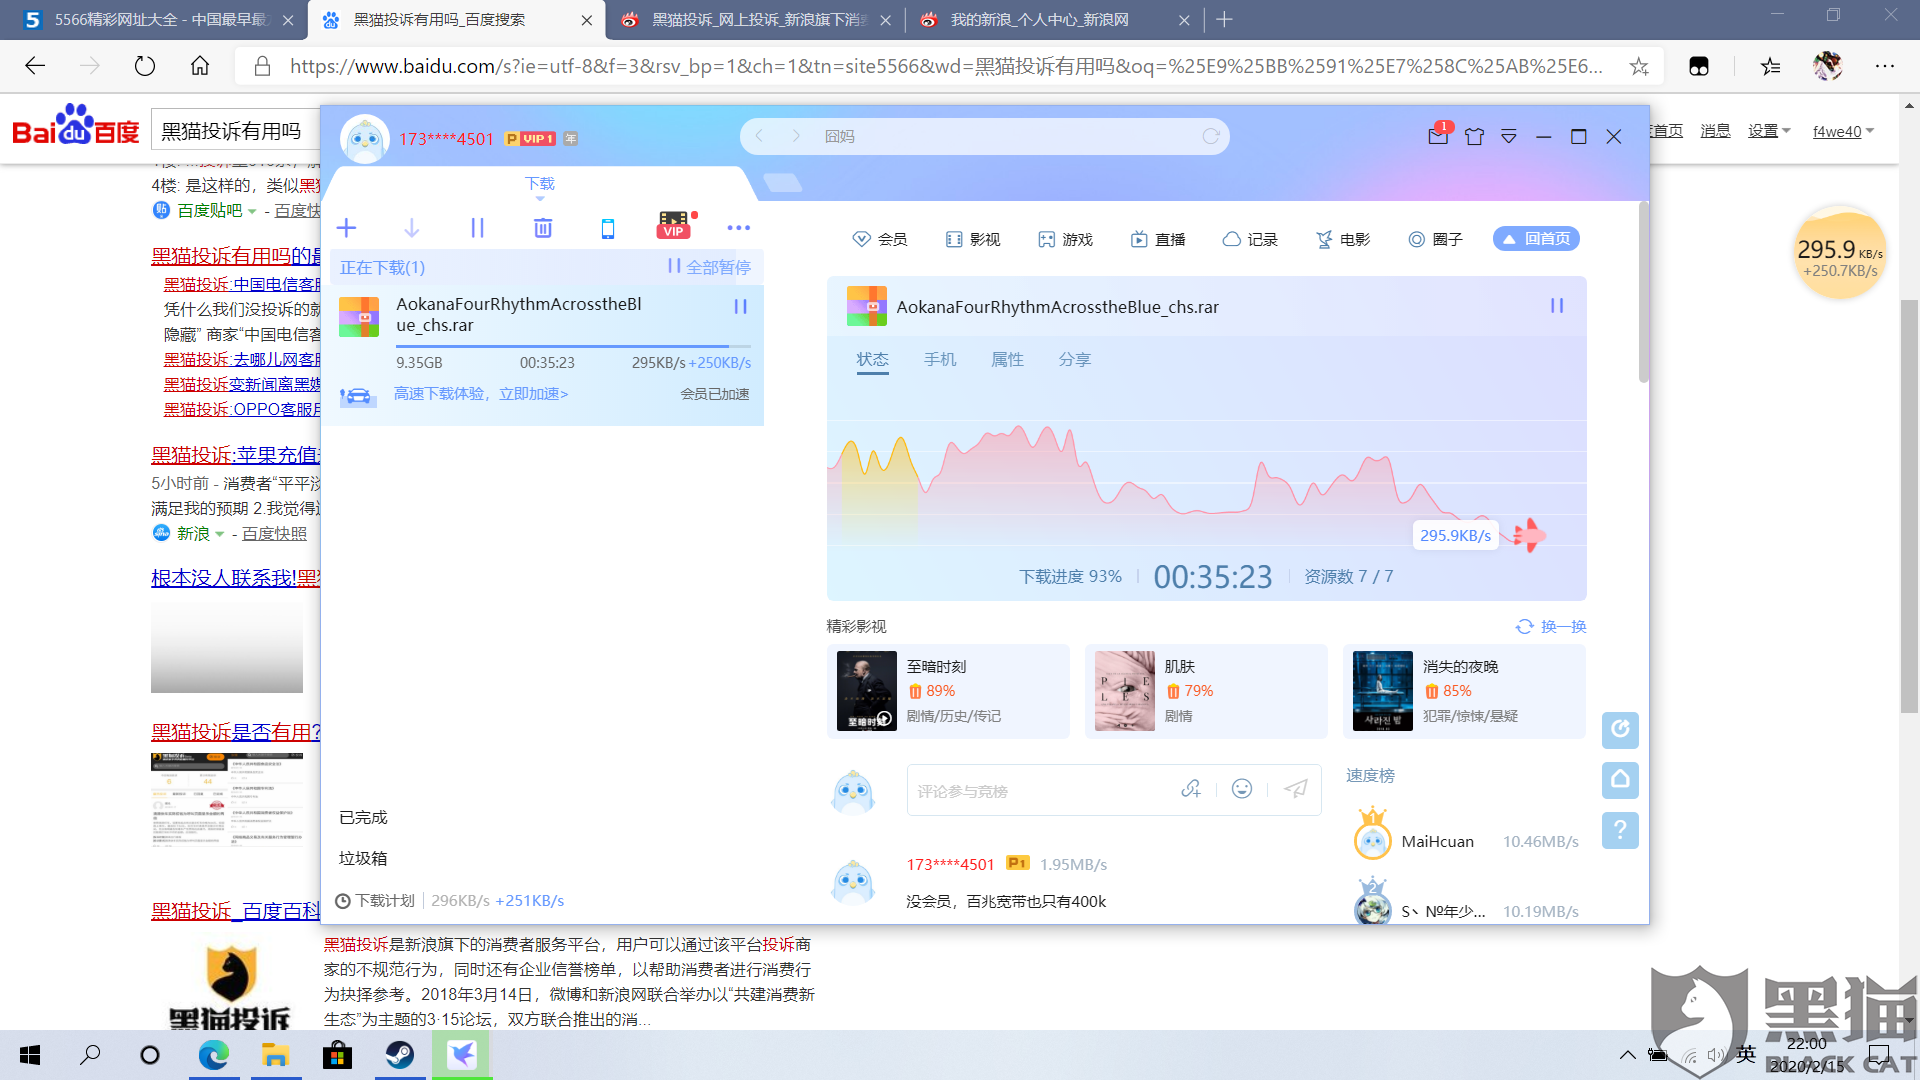Open the VIP film icon in toolbar
Viewport: 1920px width, 1080px height.
(x=674, y=226)
